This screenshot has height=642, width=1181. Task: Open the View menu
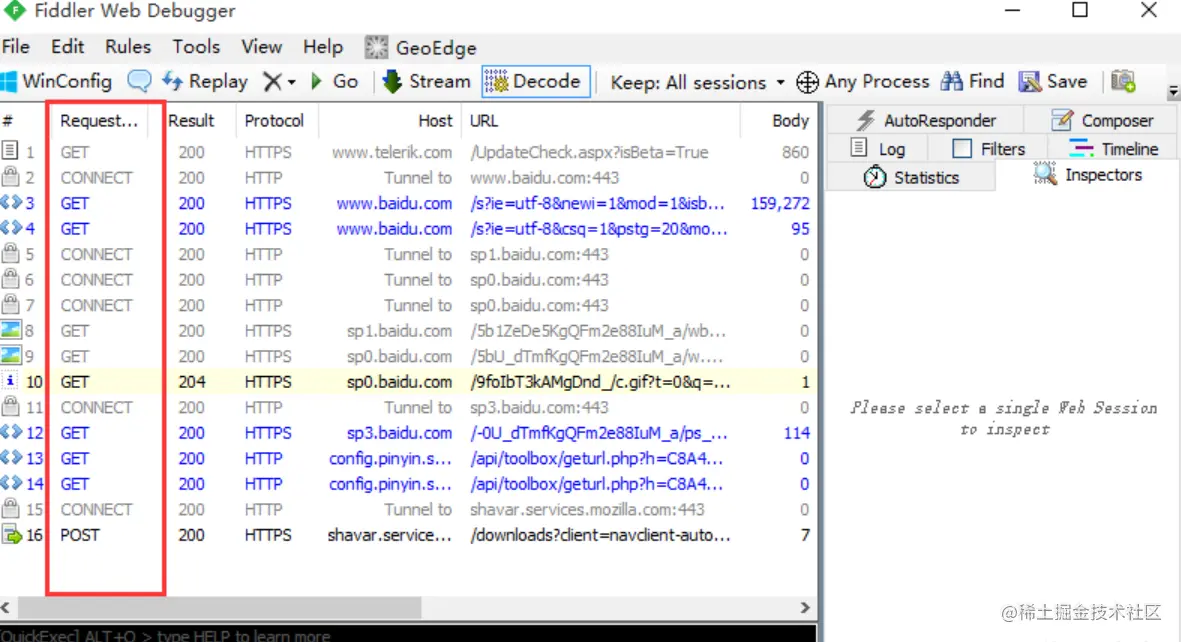point(261,47)
